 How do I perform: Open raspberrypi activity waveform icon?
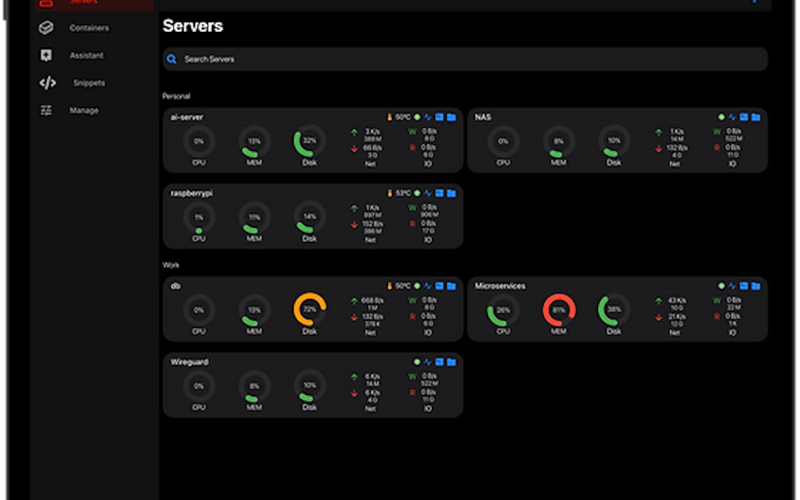point(428,193)
